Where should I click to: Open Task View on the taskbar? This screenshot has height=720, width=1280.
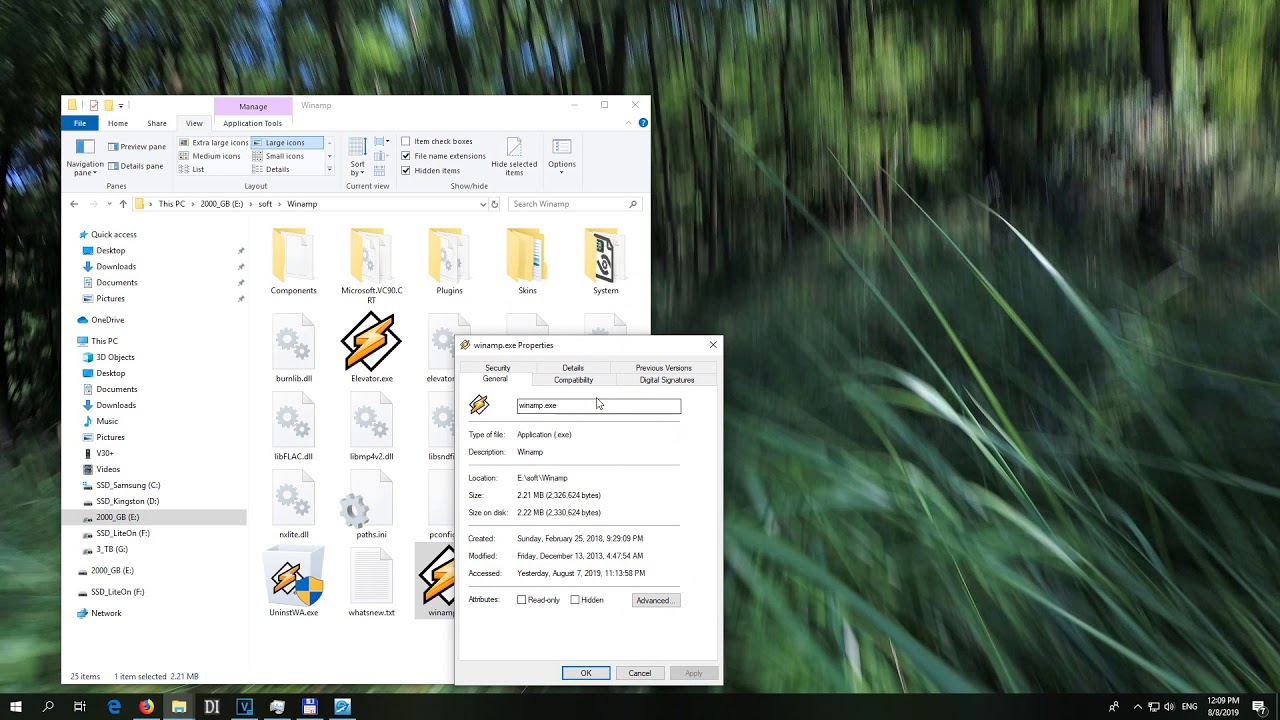click(80, 706)
